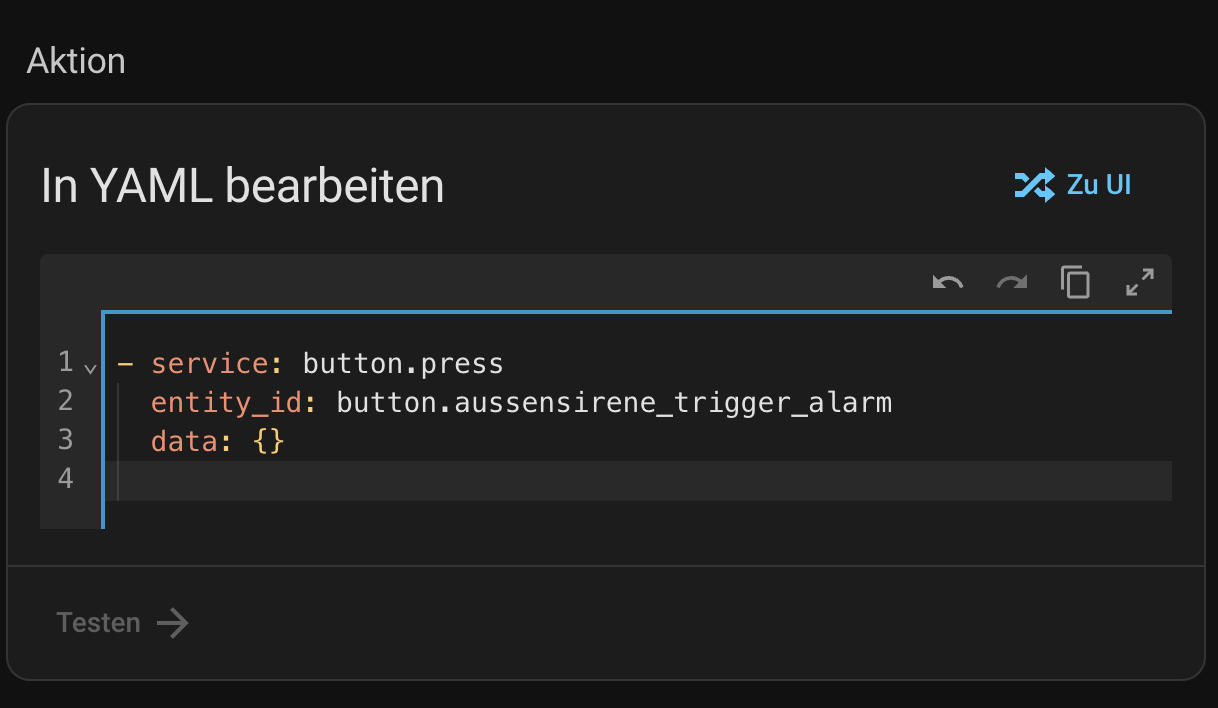The height and width of the screenshot is (708, 1218).
Task: Click line number 4 in the gutter
Action: coord(66,479)
